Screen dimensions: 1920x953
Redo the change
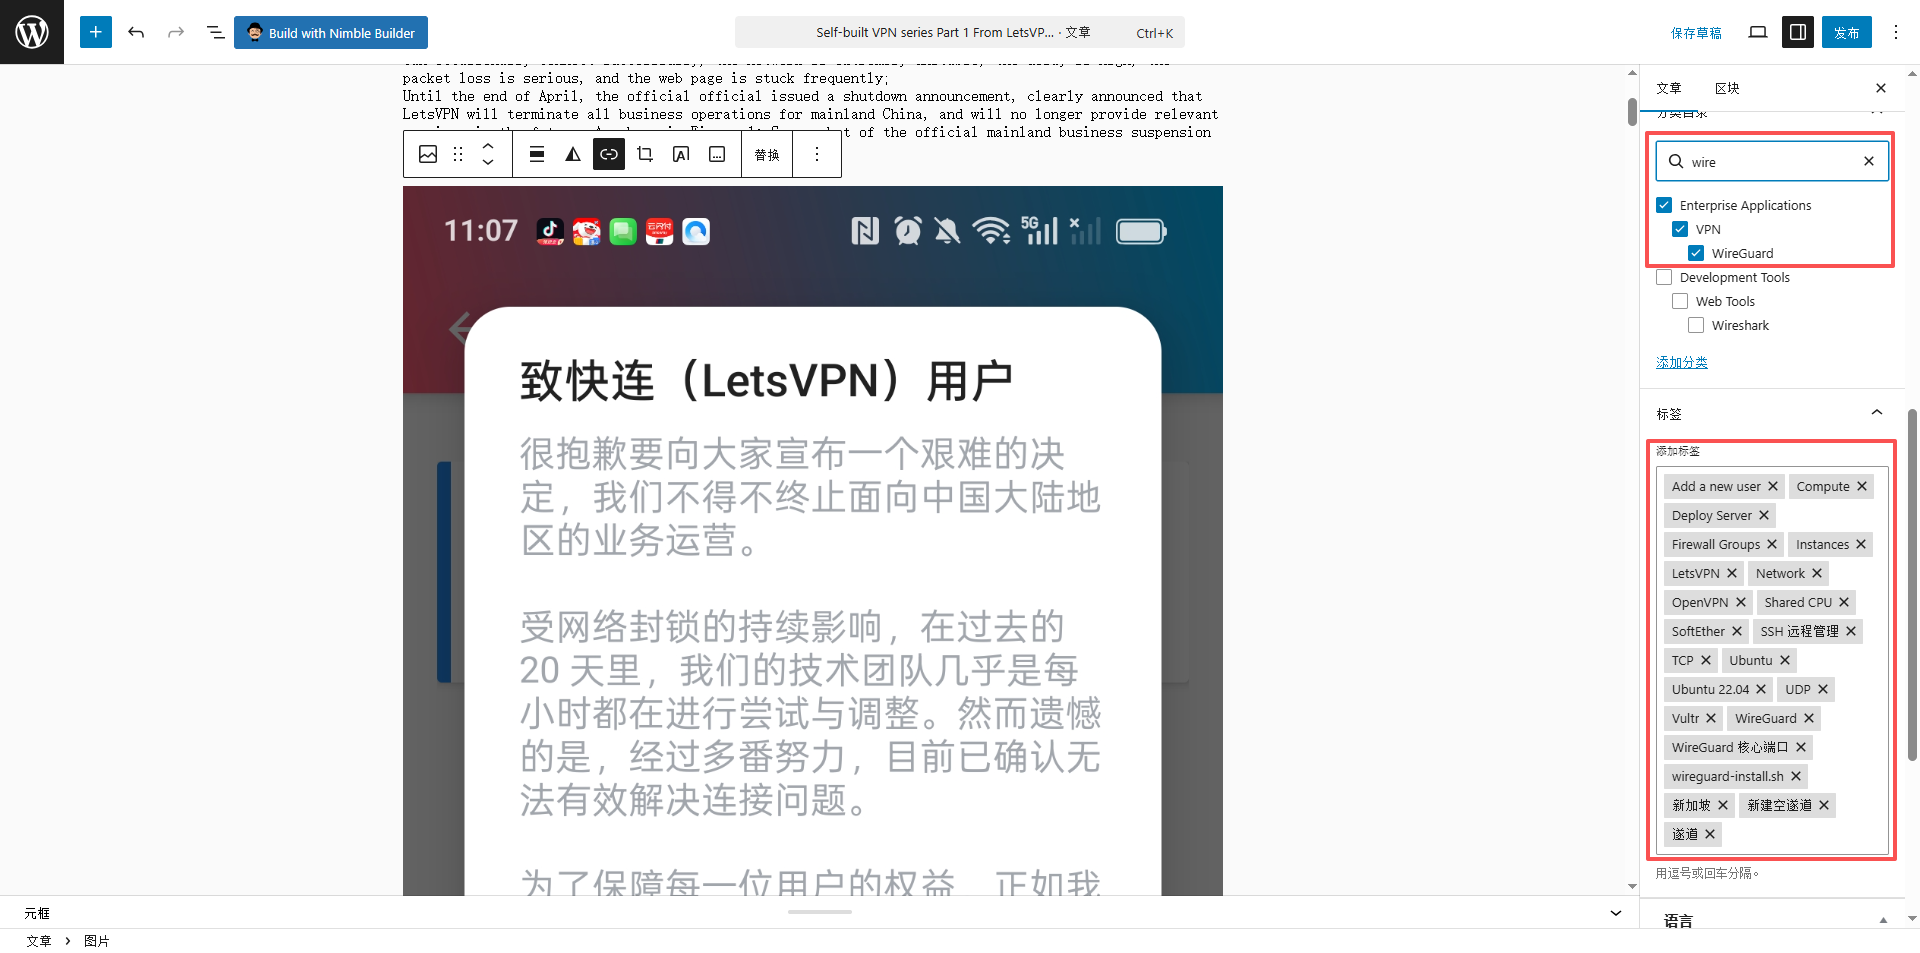176,32
